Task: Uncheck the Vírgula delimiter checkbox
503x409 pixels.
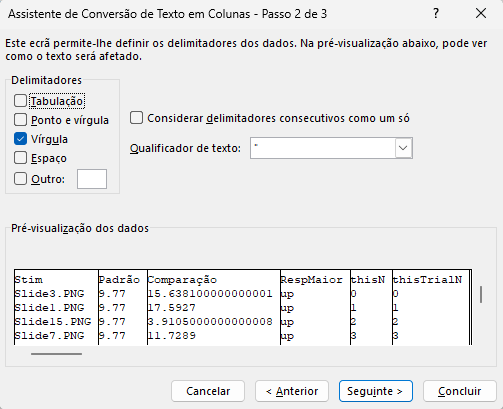Action: pyautogui.click(x=20, y=139)
